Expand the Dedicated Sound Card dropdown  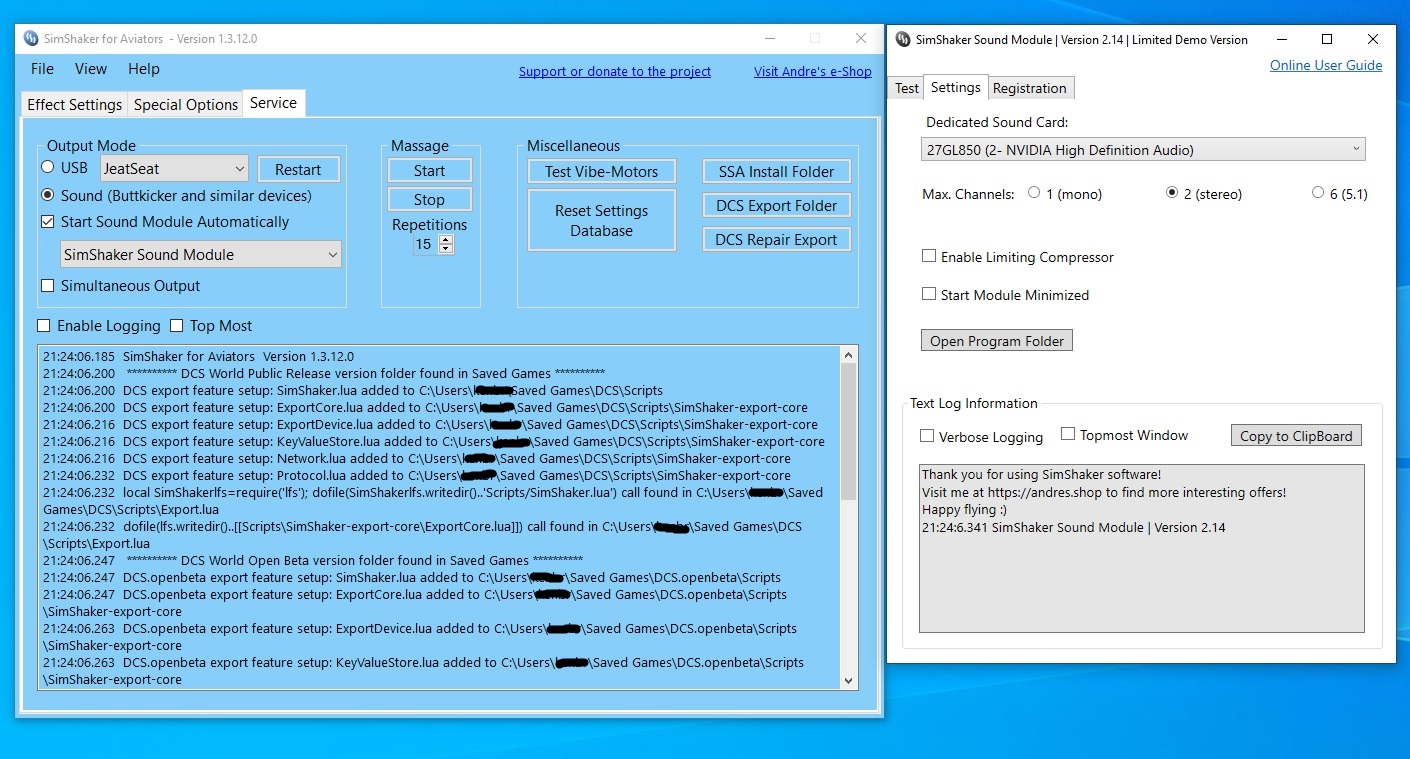pos(1142,150)
